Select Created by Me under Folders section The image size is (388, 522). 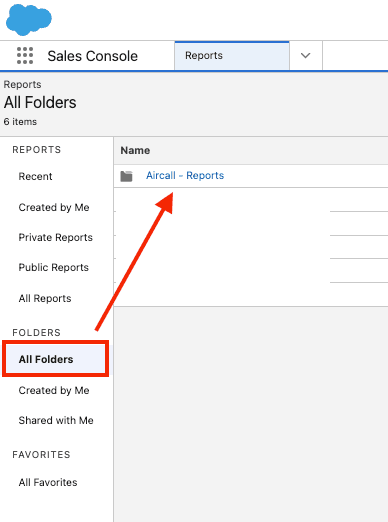point(54,390)
